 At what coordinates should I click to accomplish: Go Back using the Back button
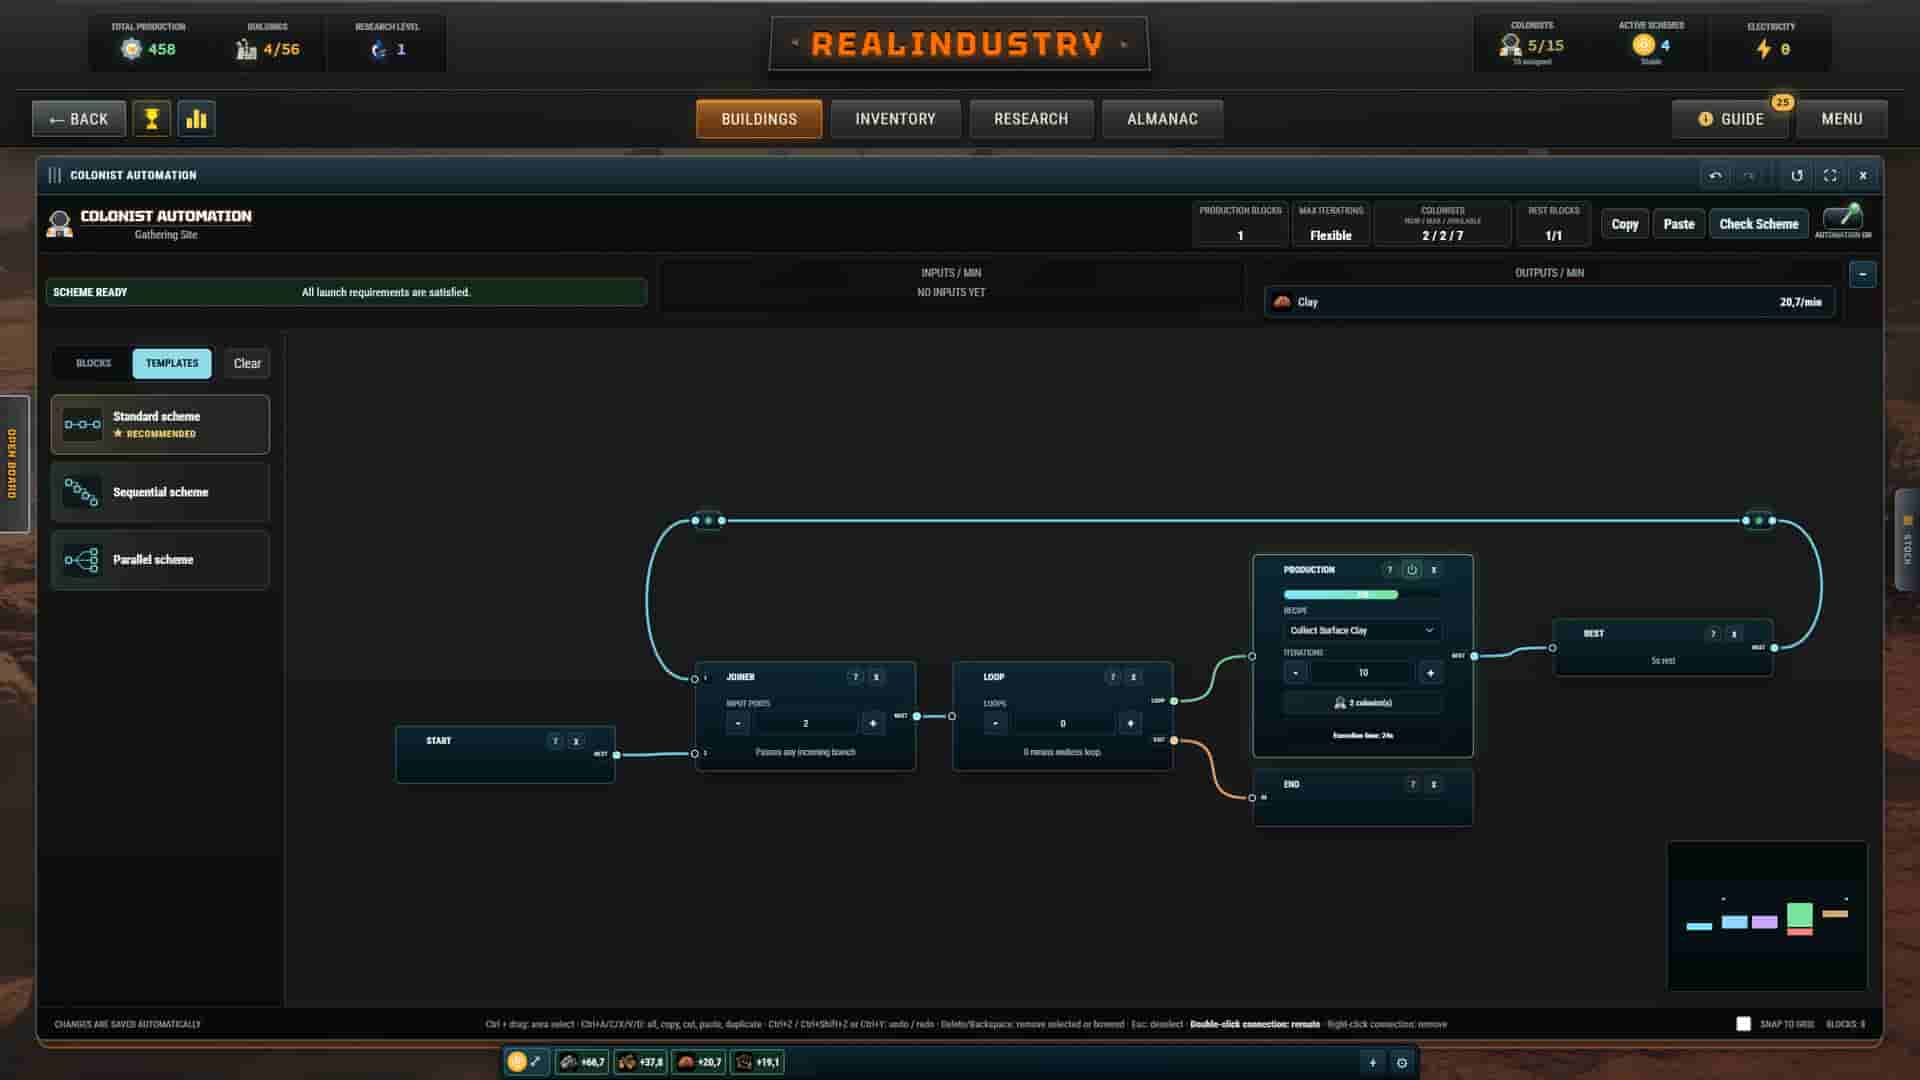click(x=79, y=119)
